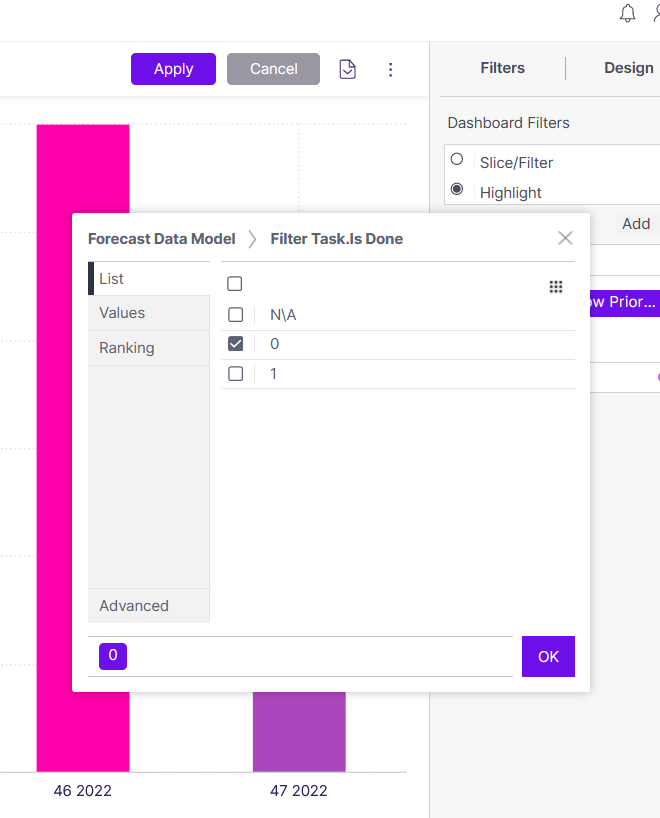Click the save widget document icon

coord(347,69)
